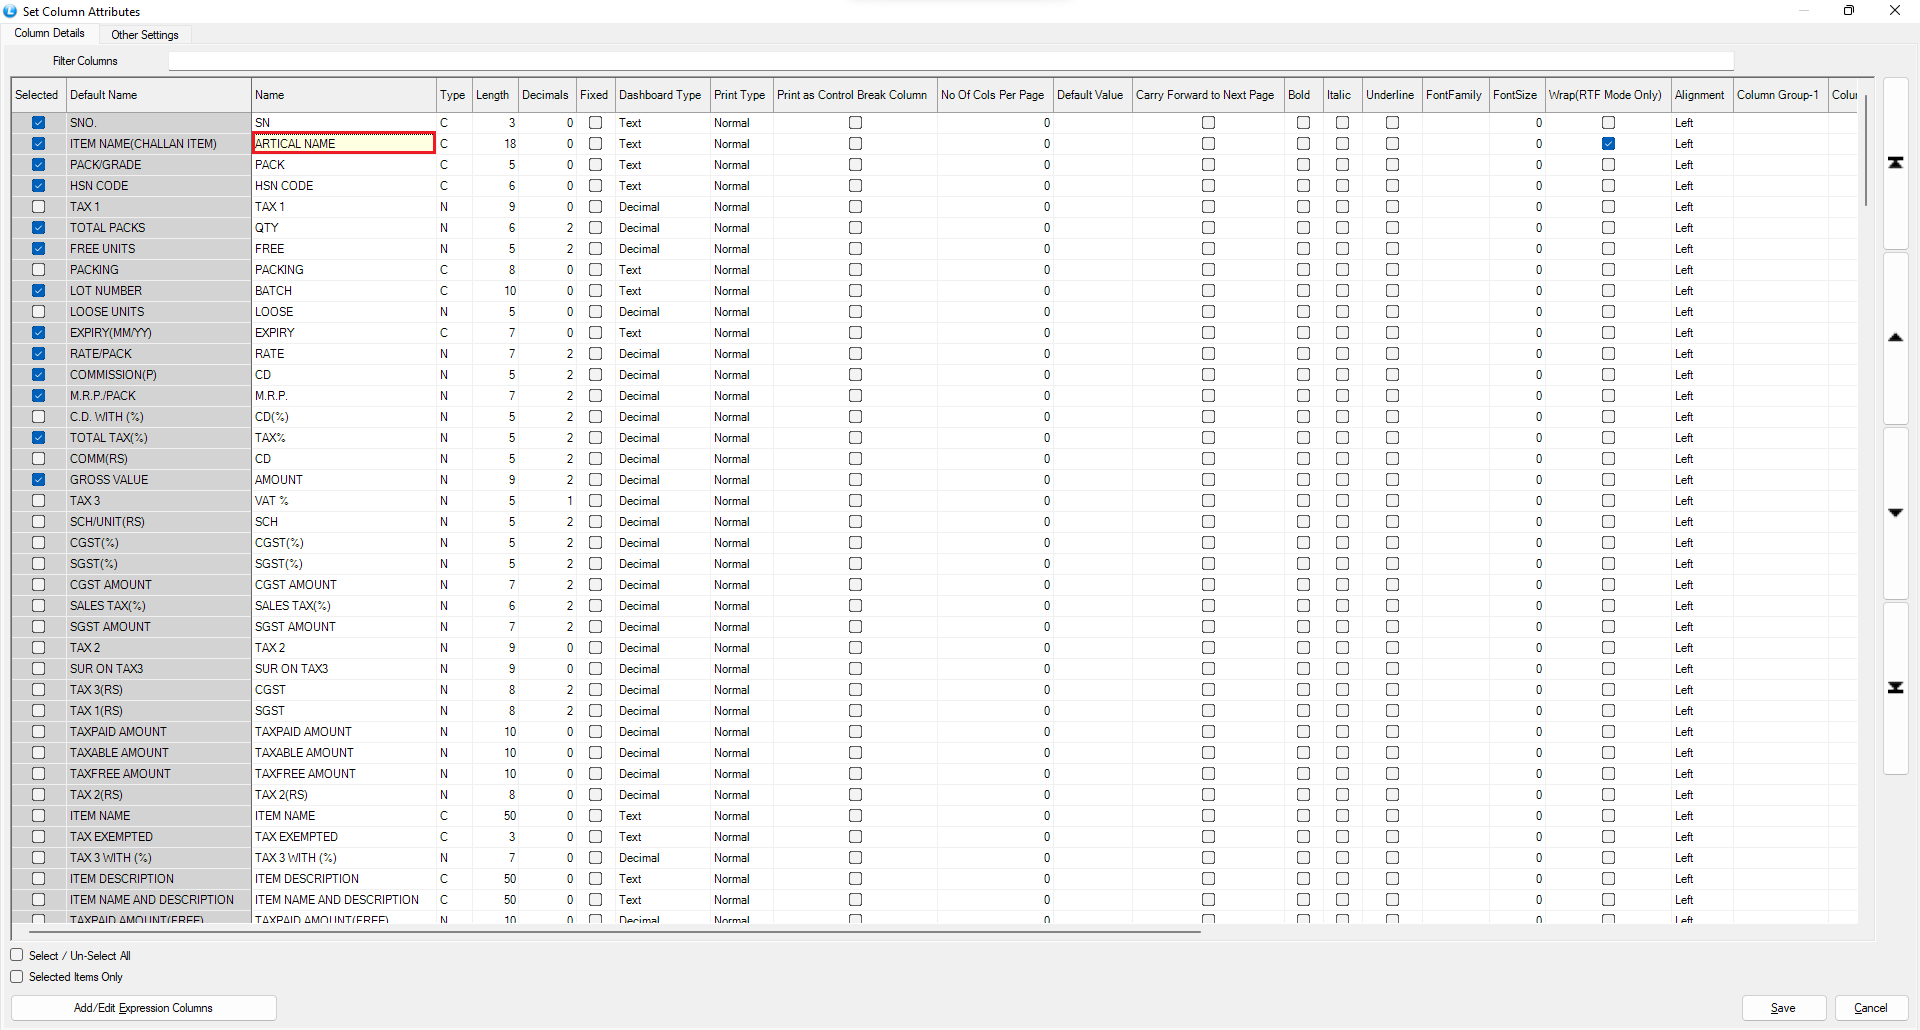Viewport: 1920px width, 1030px height.
Task: Click the move-up arrow button
Action: (x=1895, y=338)
